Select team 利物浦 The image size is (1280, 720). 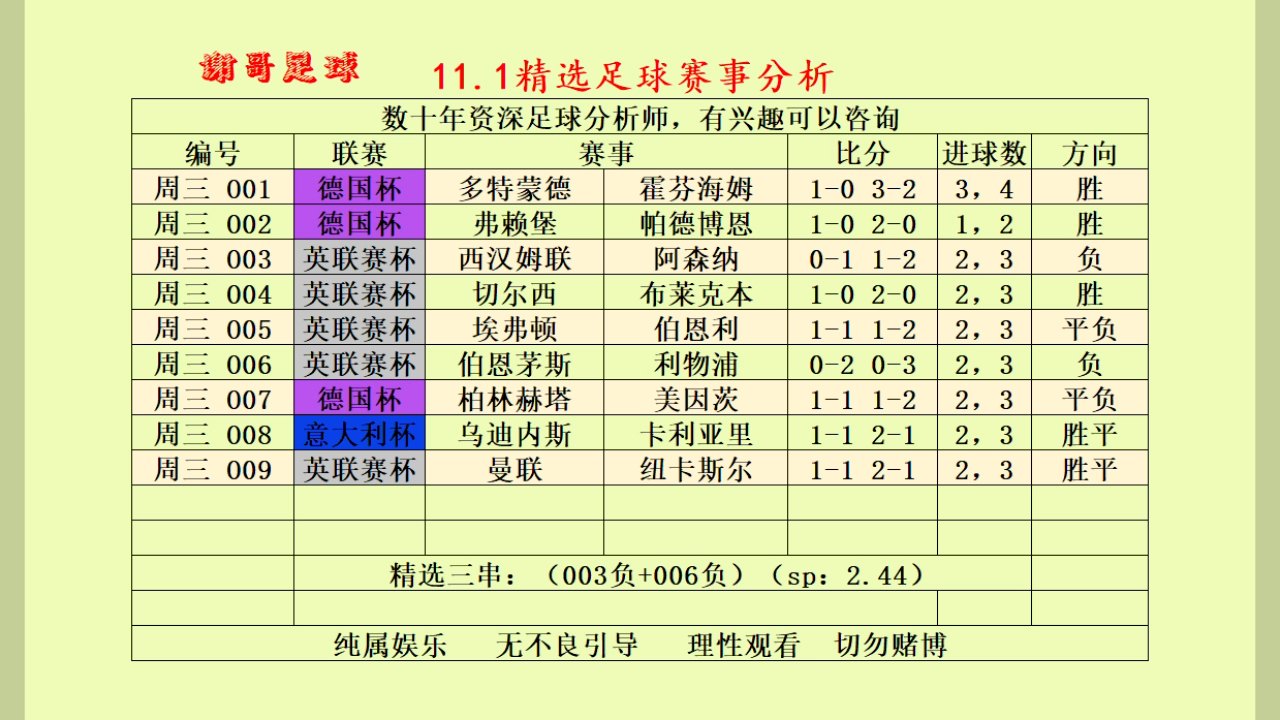tap(696, 363)
